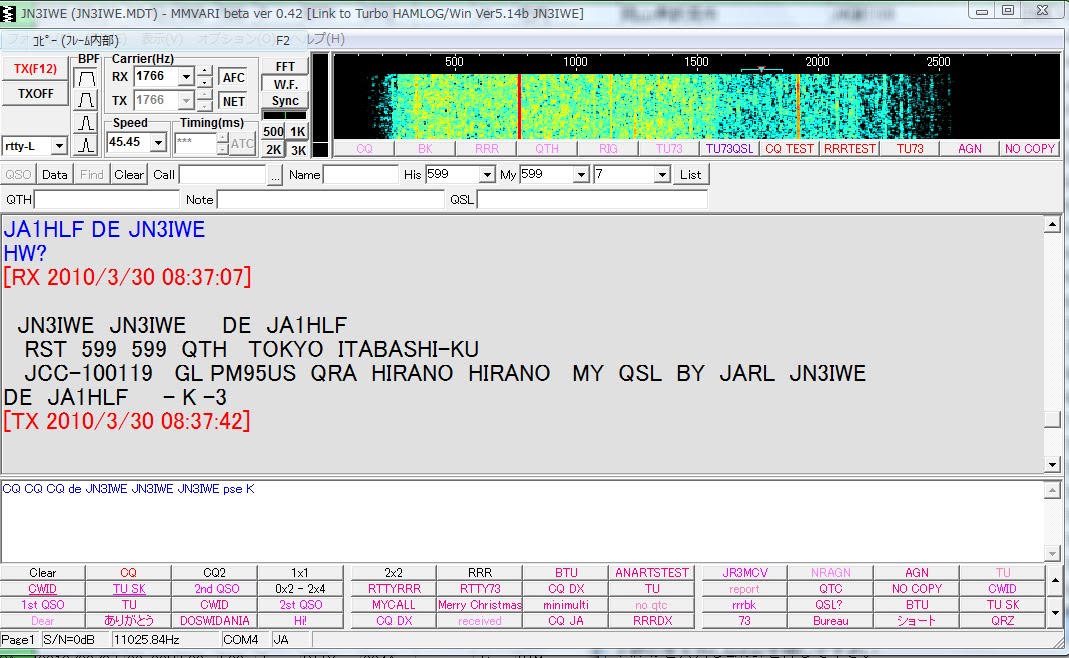
Task: Open the band 7 dropdown
Action: tap(661, 175)
